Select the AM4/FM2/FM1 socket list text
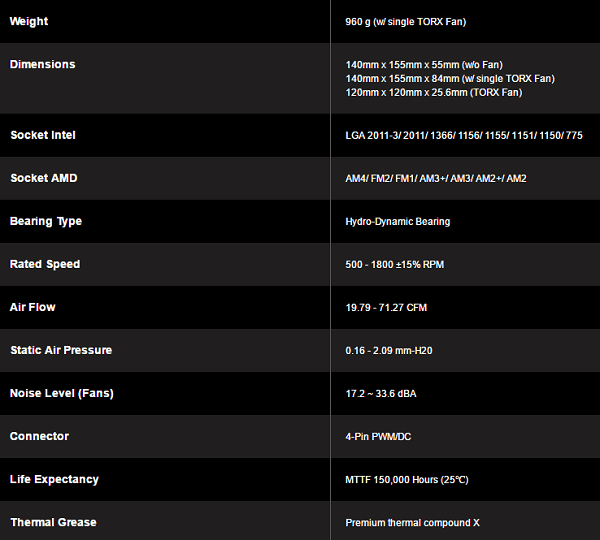Image resolution: width=600 pixels, height=540 pixels. point(435,178)
